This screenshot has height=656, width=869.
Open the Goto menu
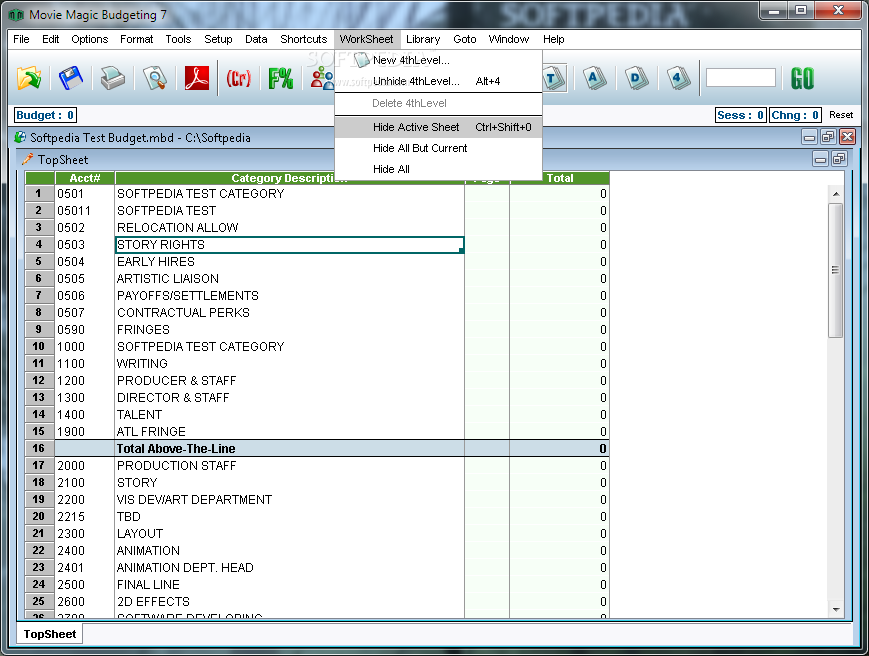[x=464, y=39]
